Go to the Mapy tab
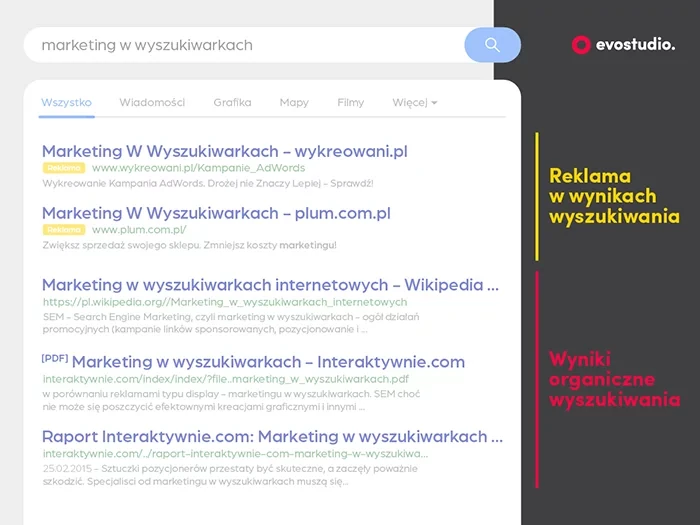 click(x=294, y=103)
